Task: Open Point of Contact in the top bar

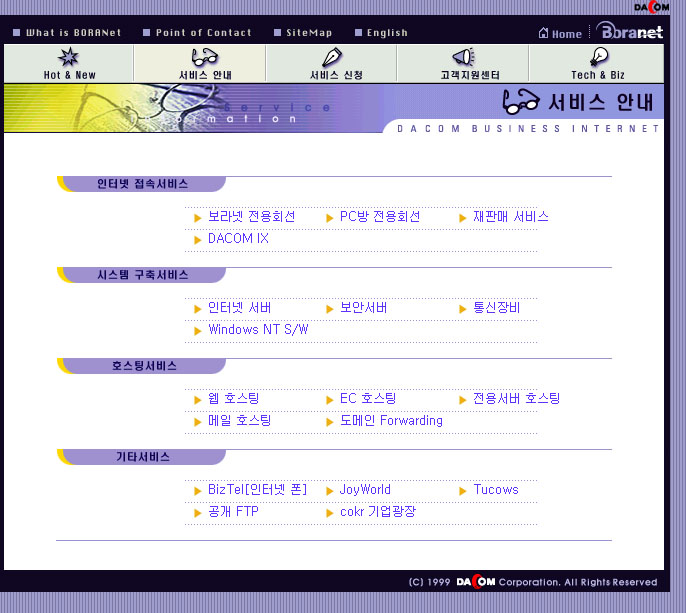Action: [x=203, y=33]
